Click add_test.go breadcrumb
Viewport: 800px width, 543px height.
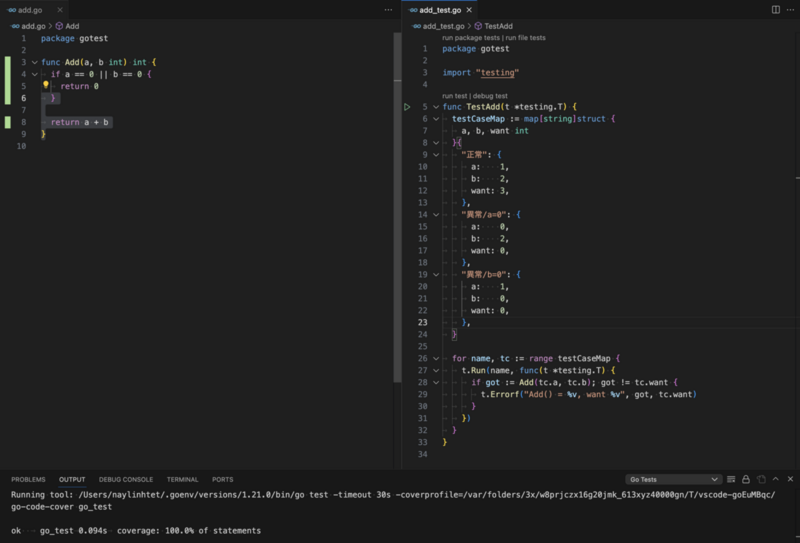439,26
